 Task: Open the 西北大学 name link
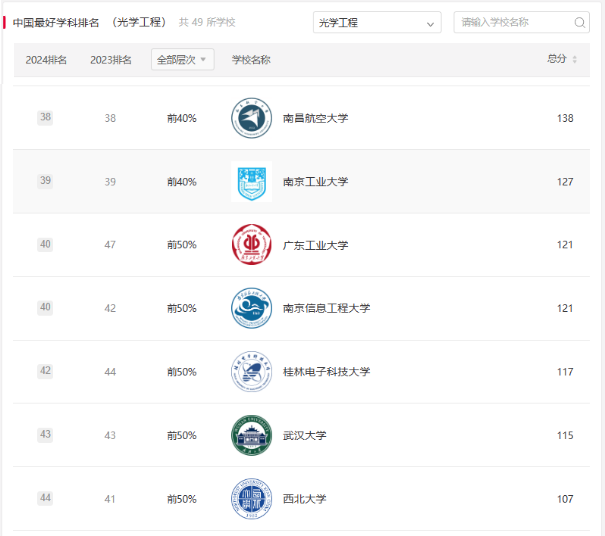pos(304,499)
